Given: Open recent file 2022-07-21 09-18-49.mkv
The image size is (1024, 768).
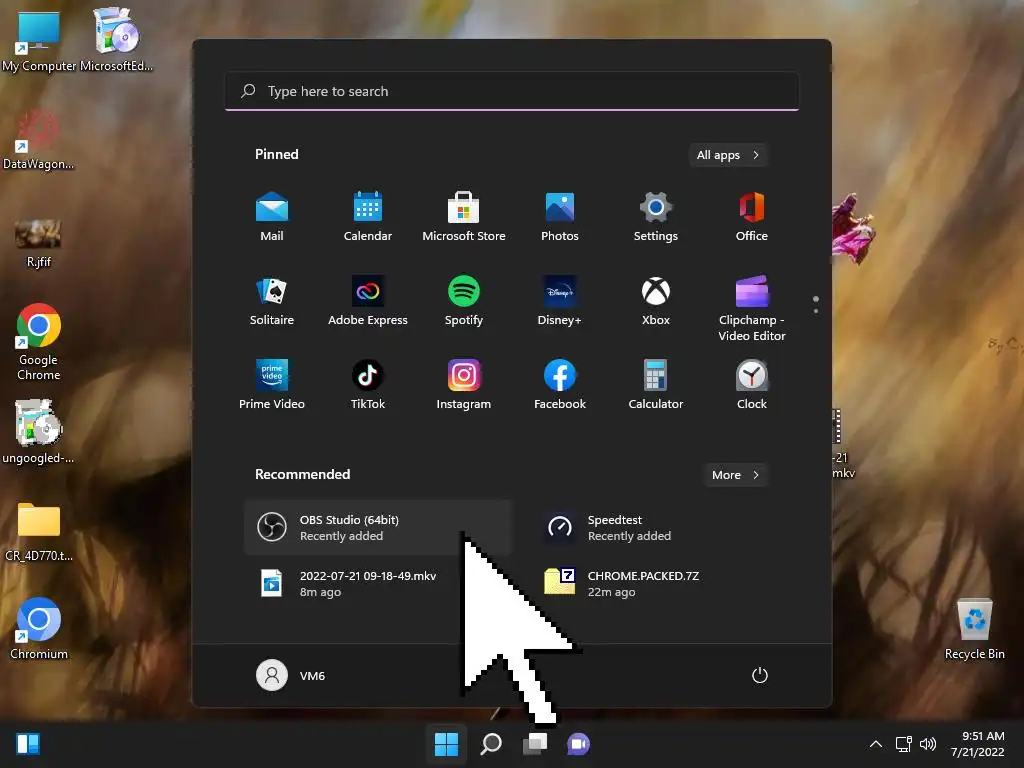Looking at the screenshot, I should coord(377,584).
